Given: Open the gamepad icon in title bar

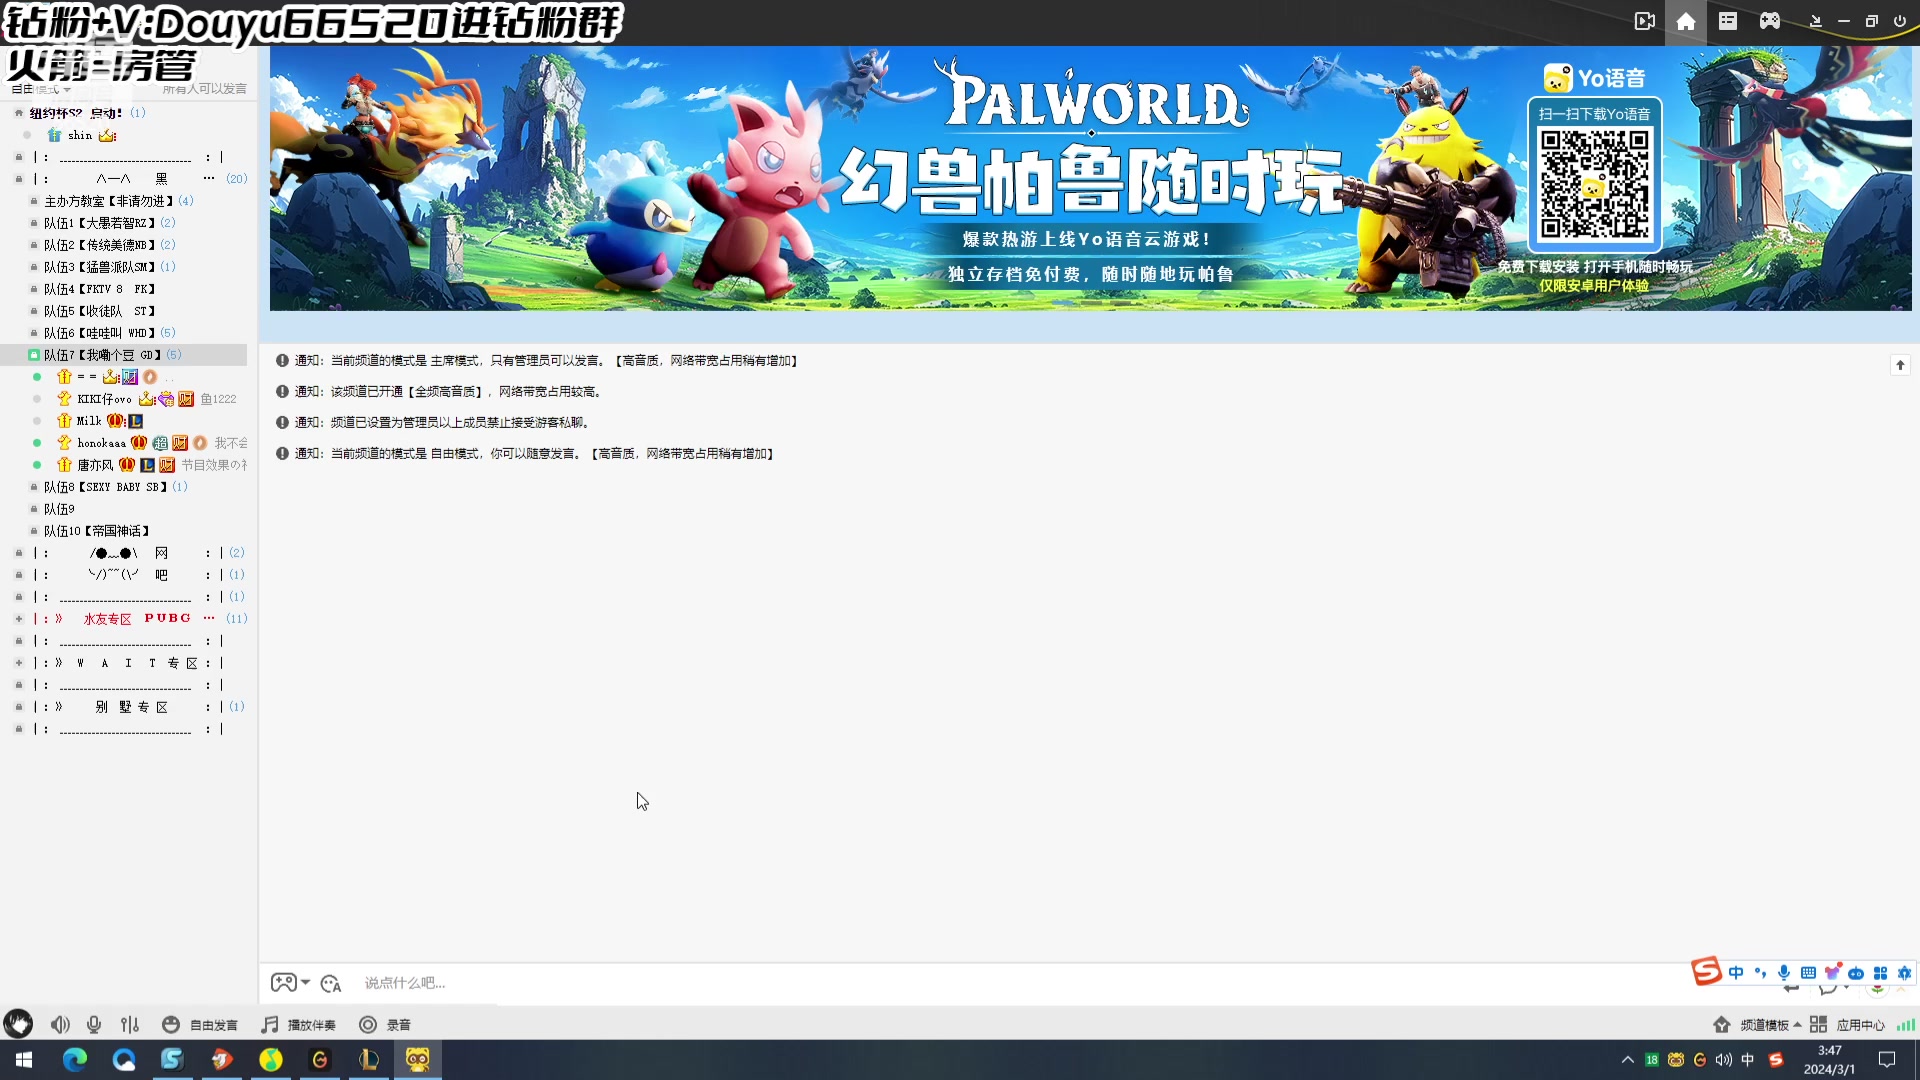Looking at the screenshot, I should pos(1770,21).
